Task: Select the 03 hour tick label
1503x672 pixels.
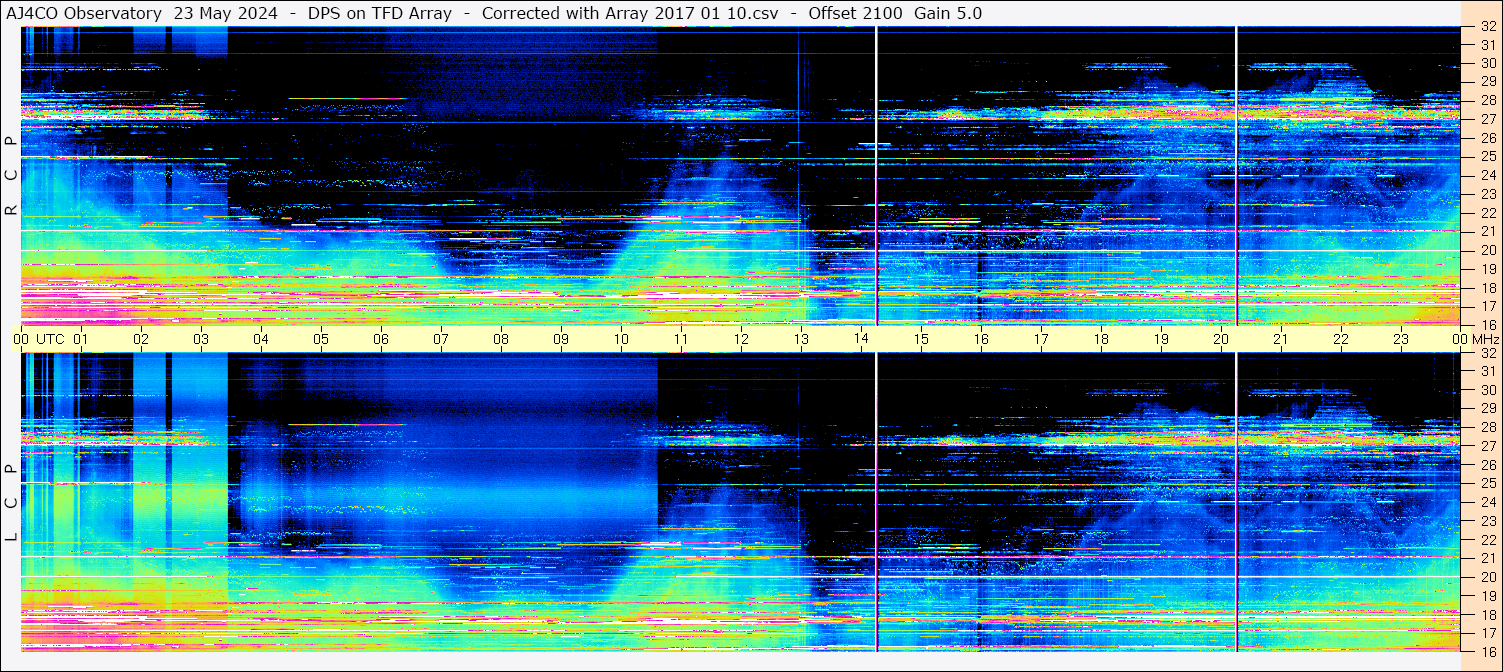Action: coord(201,339)
